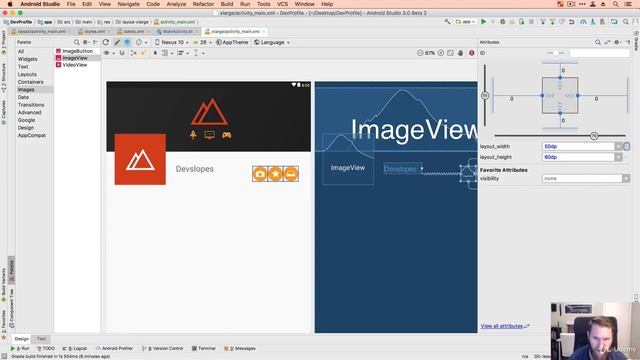Open Version Control tool window
The width and height of the screenshot is (640, 360).
[x=162, y=349]
